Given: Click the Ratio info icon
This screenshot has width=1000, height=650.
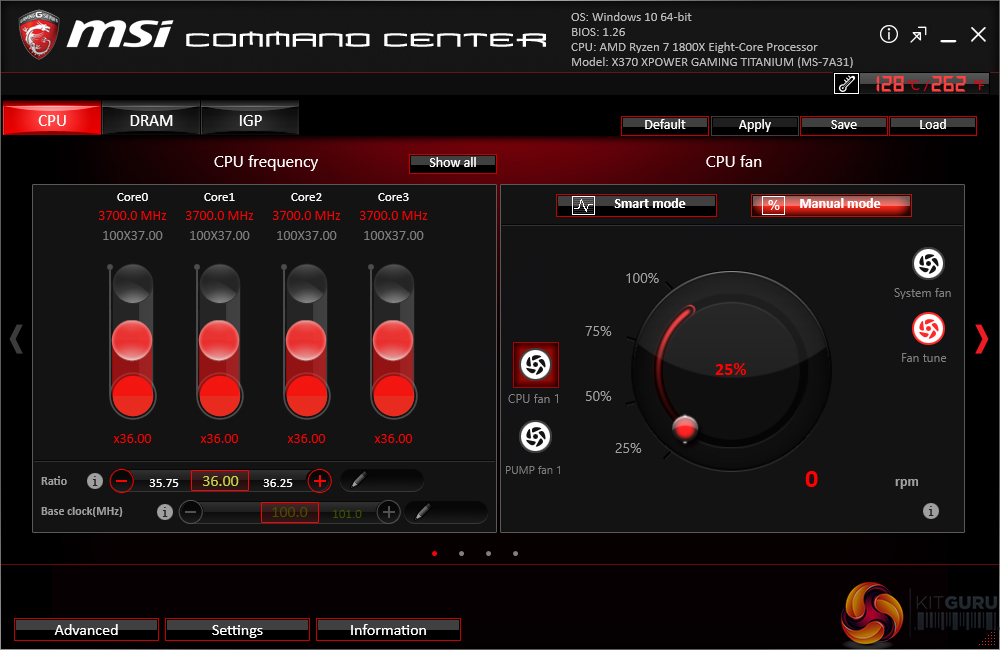Looking at the screenshot, I should pos(94,481).
